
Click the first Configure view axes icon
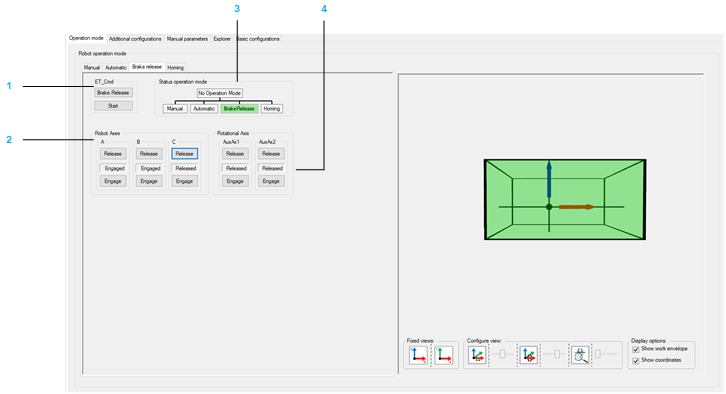coord(477,355)
